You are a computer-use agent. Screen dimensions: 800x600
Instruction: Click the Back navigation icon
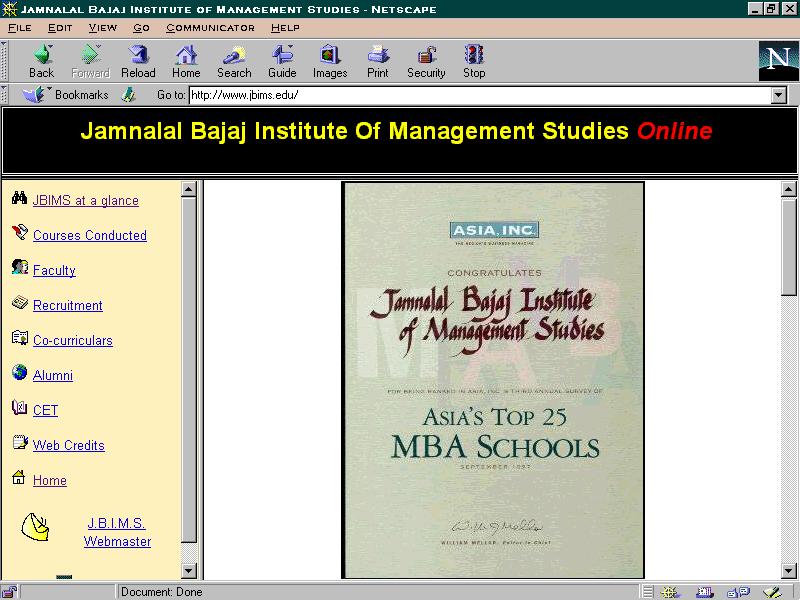[x=41, y=60]
